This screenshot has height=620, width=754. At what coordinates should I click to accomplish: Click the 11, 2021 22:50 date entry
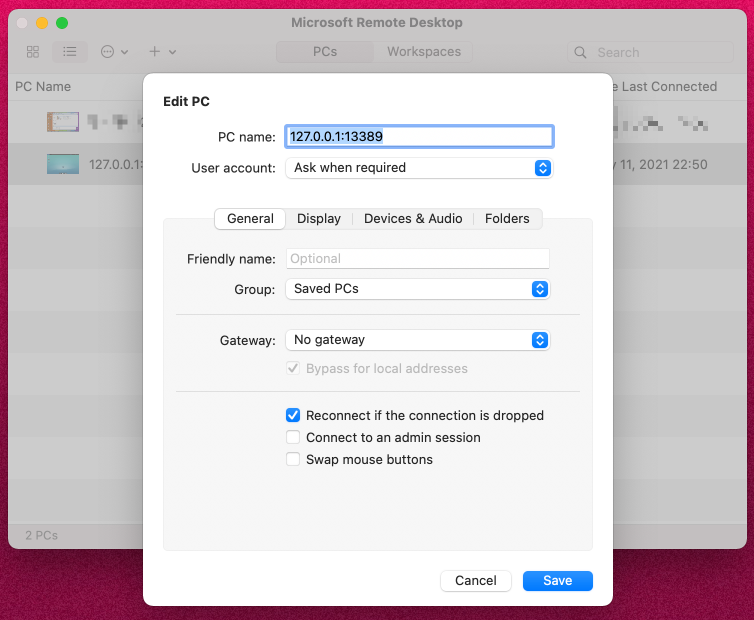pyautogui.click(x=663, y=164)
